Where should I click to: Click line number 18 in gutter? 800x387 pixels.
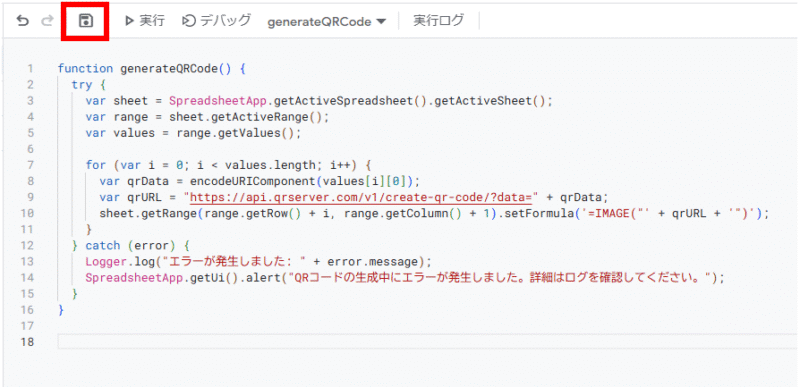click(28, 342)
